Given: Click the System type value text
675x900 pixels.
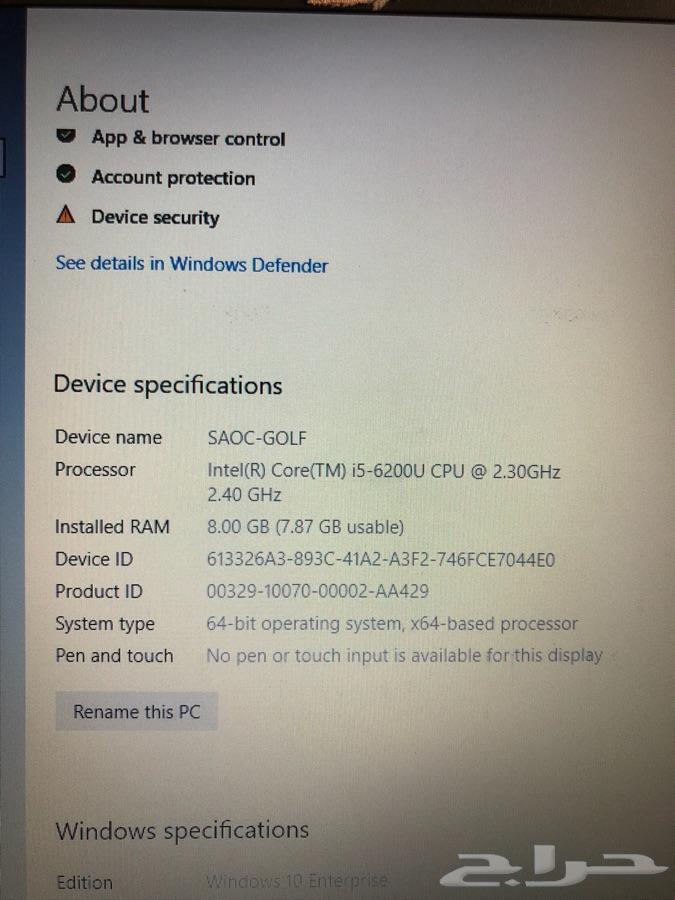Looking at the screenshot, I should tap(392, 624).
